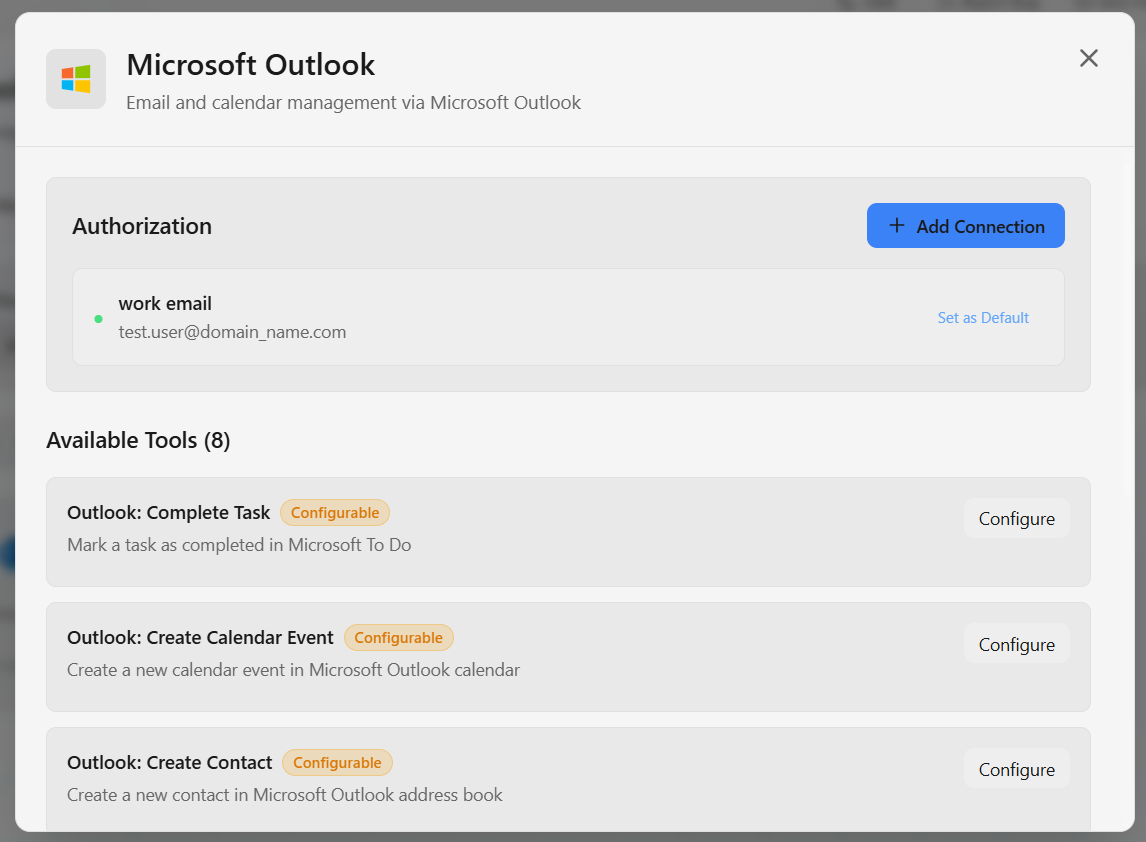Click the test.user@domain_name.com email address
This screenshot has width=1146, height=842.
232,332
